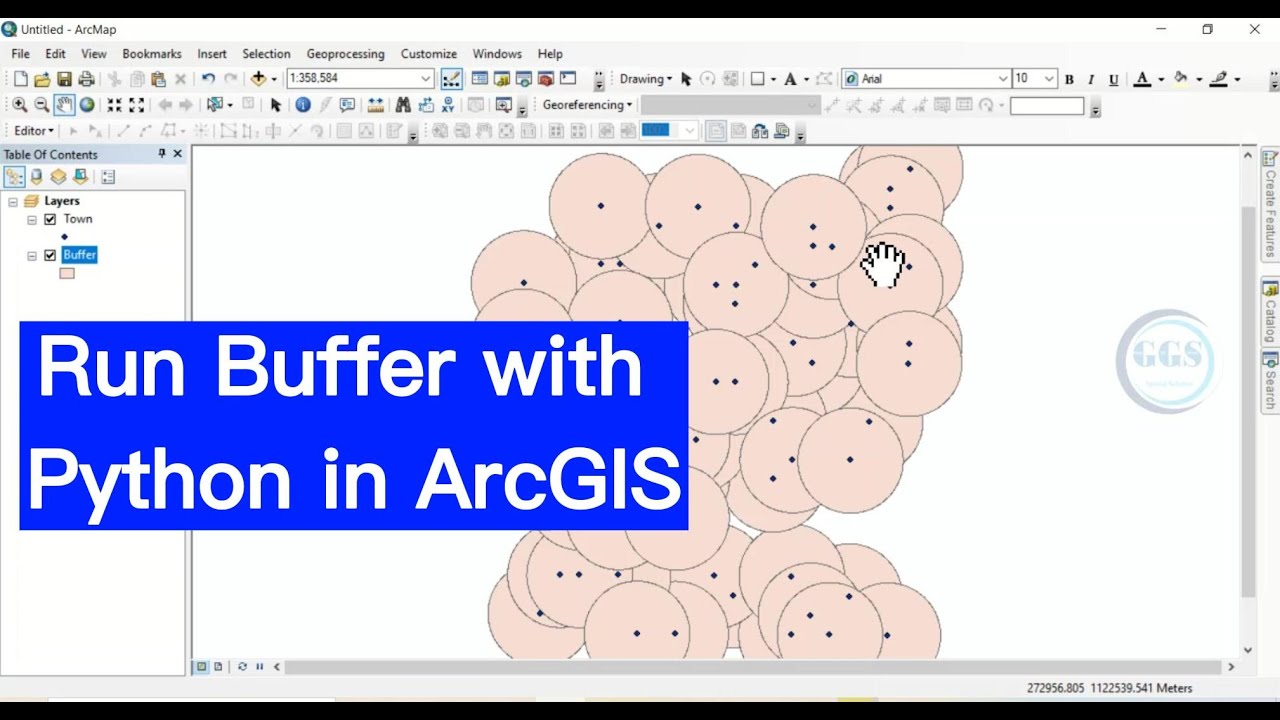This screenshot has width=1280, height=720.
Task: Undo the last action
Action: [208, 79]
